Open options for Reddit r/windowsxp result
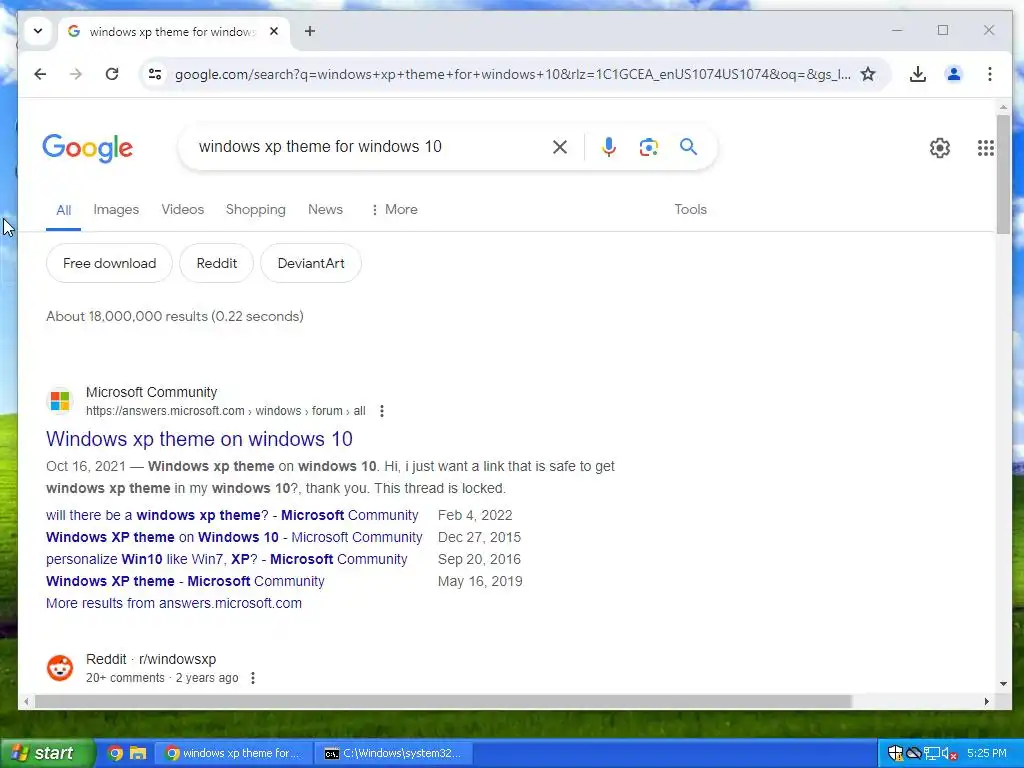 [253, 678]
